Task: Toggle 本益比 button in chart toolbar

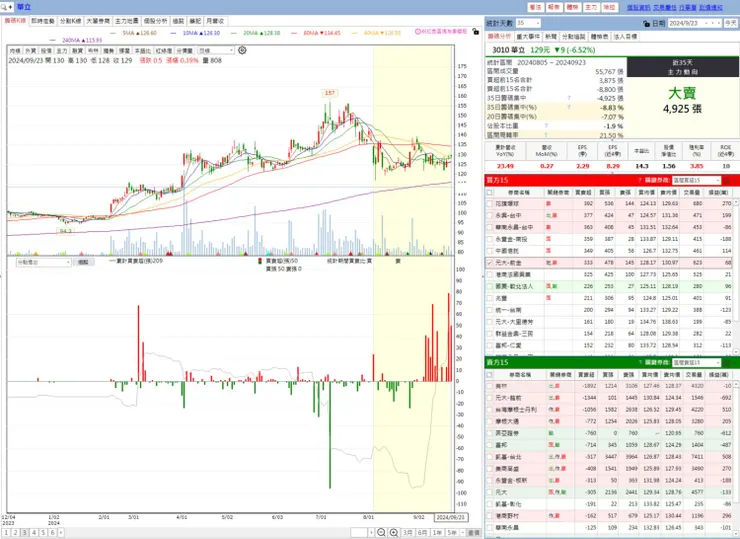Action: click(142, 51)
